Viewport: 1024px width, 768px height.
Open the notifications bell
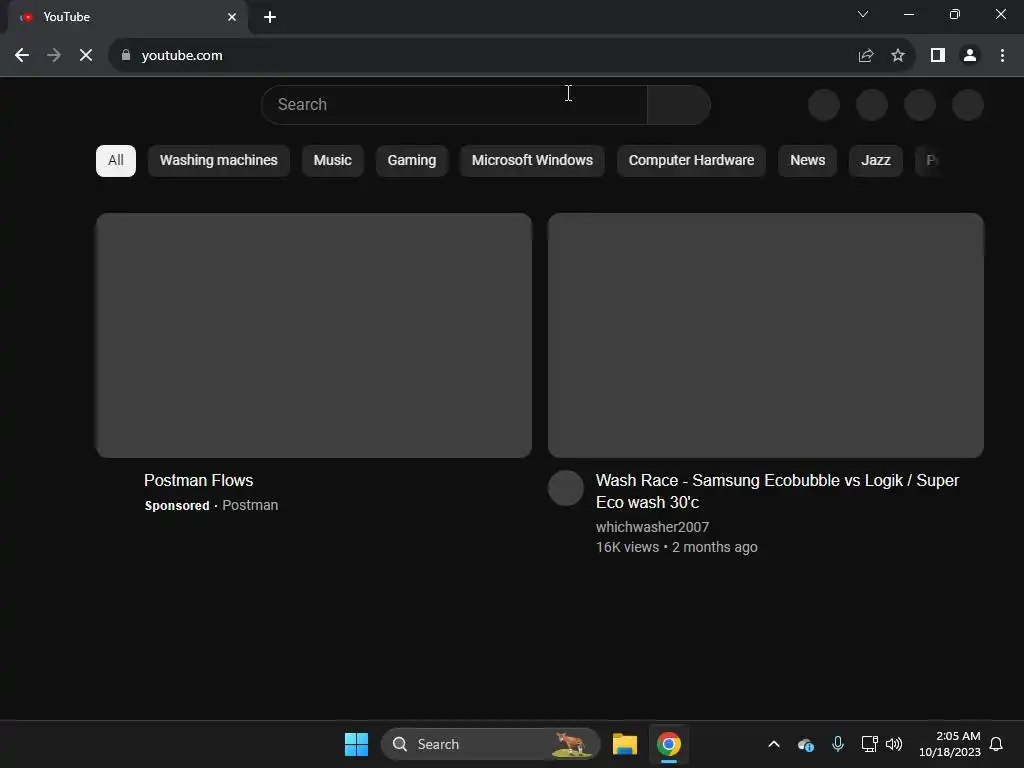[997, 744]
